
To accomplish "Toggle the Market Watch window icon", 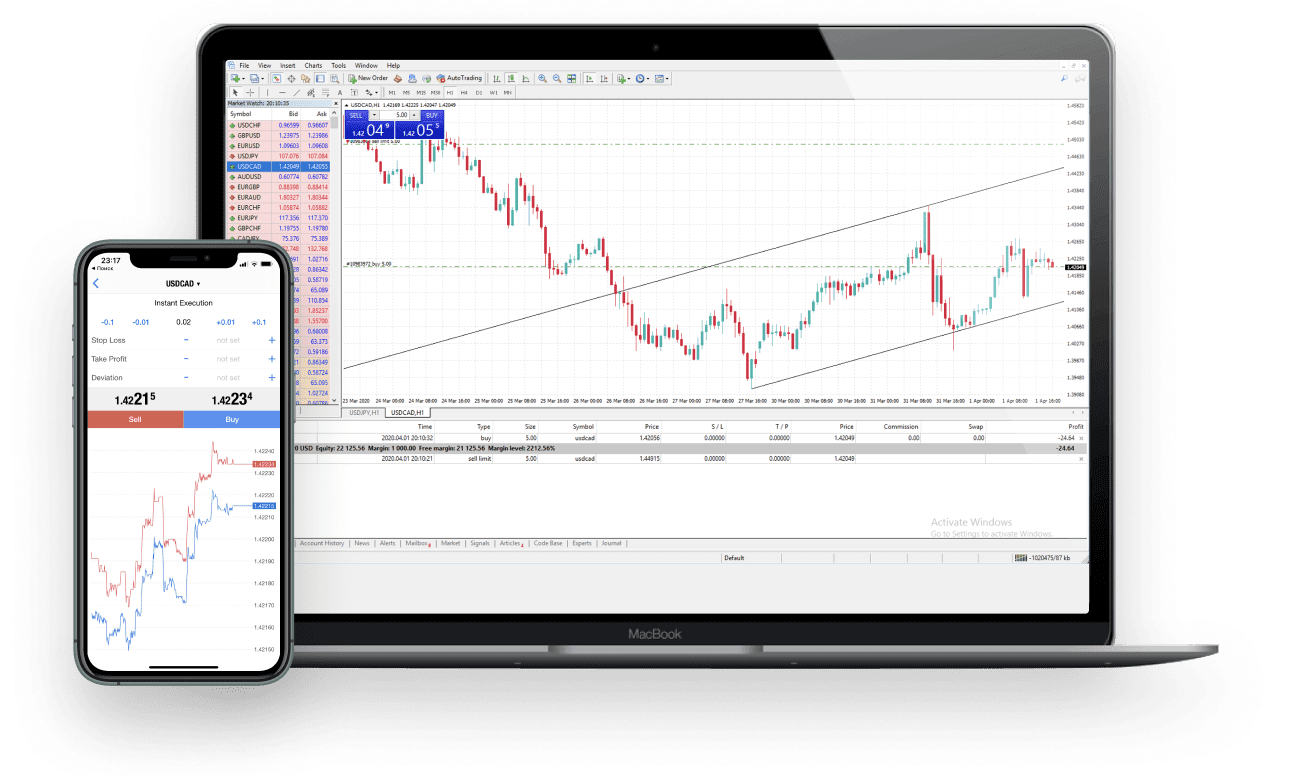I will click(276, 78).
